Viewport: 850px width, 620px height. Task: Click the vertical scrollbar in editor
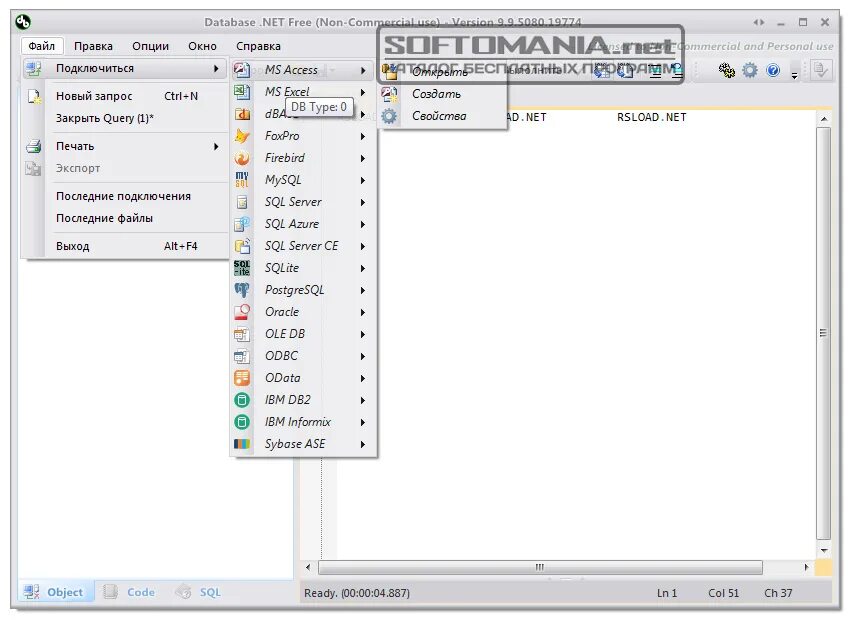point(823,333)
